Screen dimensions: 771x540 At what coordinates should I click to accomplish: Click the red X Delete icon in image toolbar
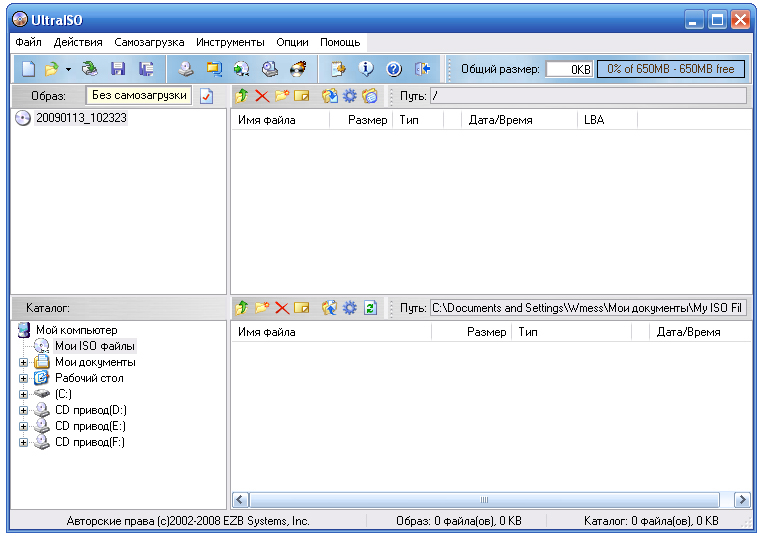click(262, 96)
